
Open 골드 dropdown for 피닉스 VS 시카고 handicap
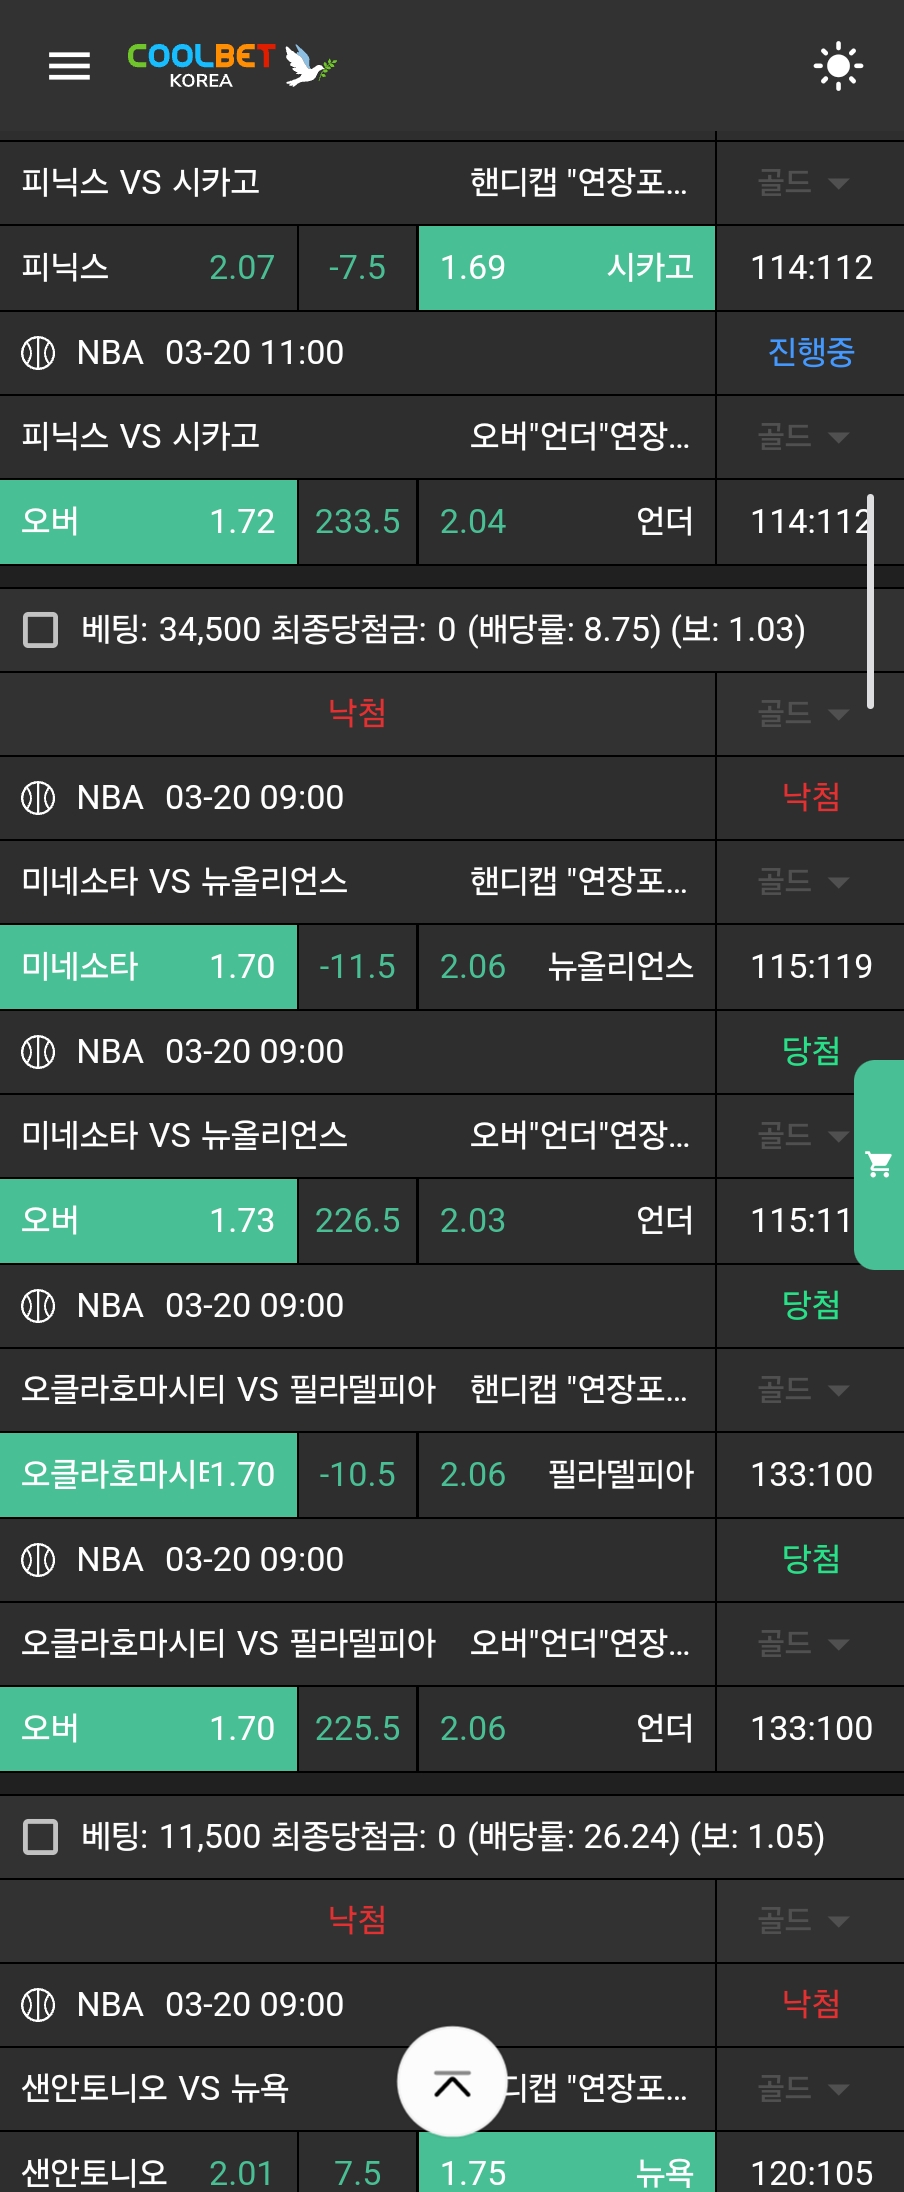tap(803, 182)
